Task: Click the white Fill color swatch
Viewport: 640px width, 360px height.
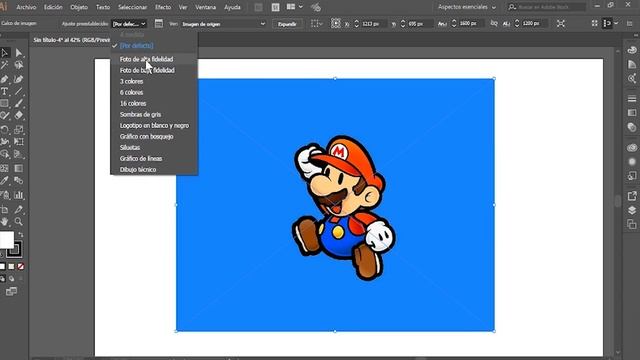Action: pos(7,240)
